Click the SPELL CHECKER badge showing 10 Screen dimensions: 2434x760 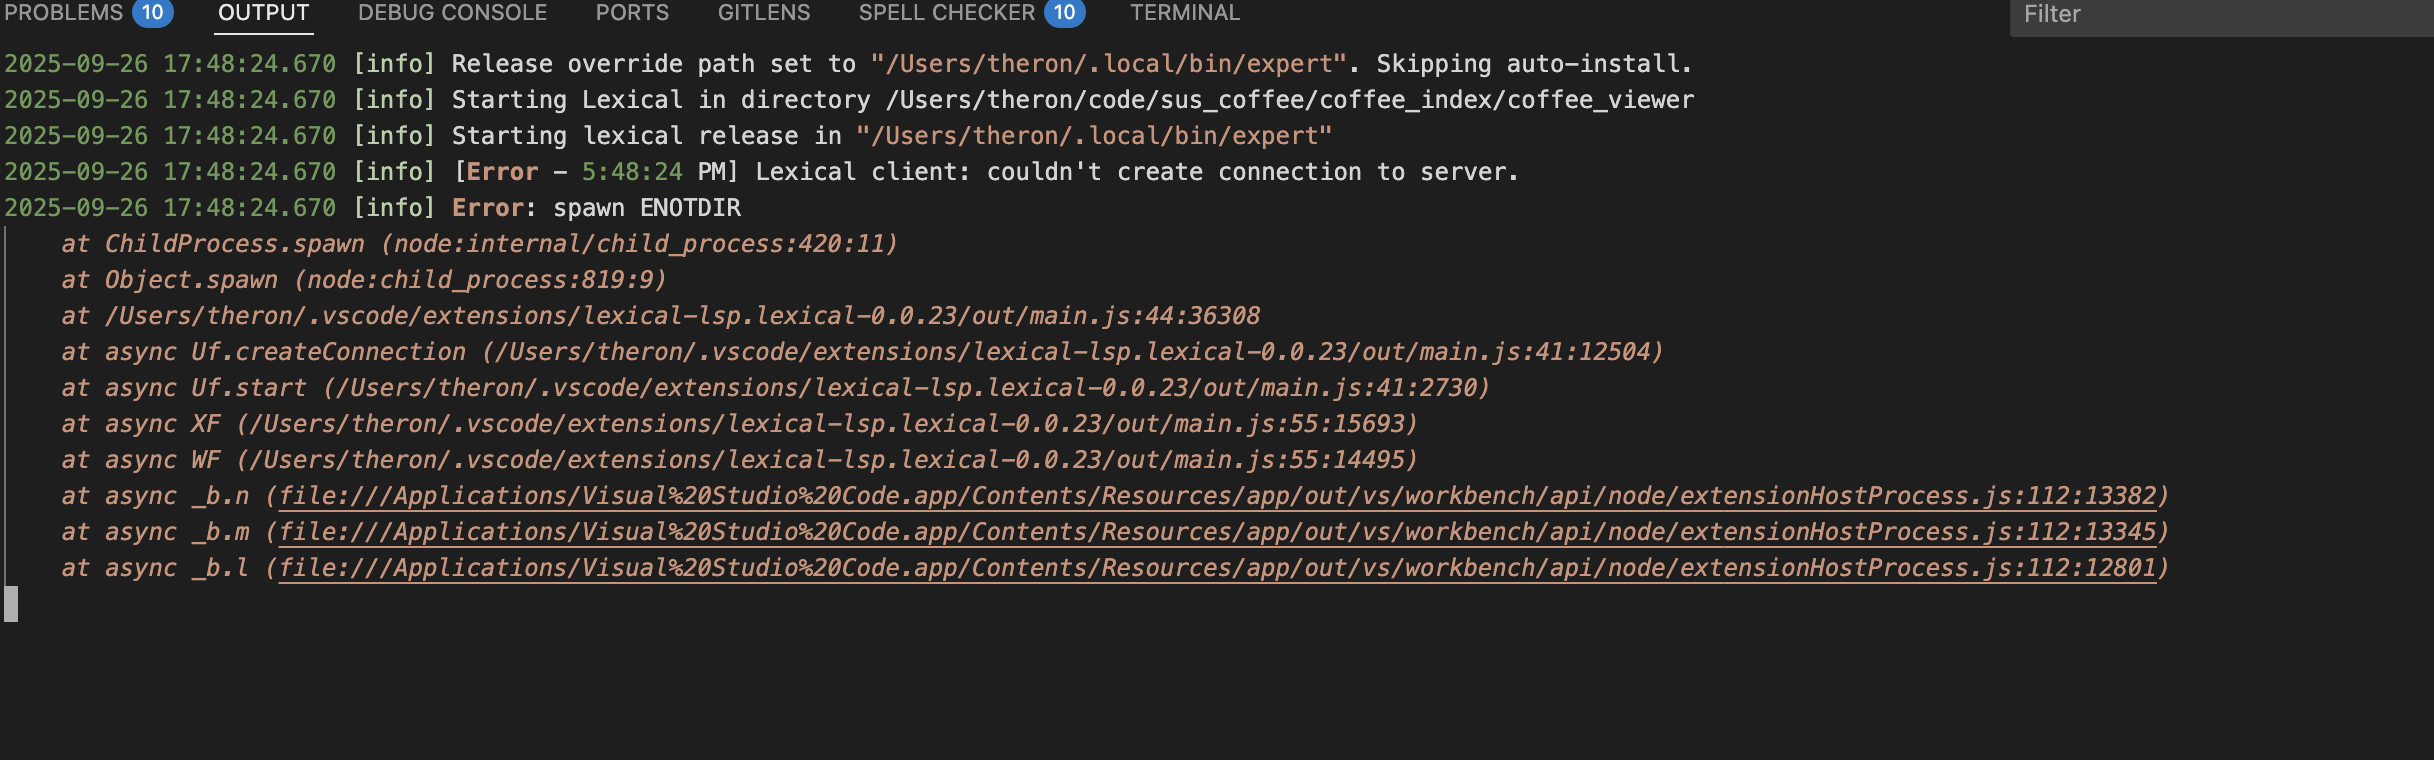[1064, 13]
